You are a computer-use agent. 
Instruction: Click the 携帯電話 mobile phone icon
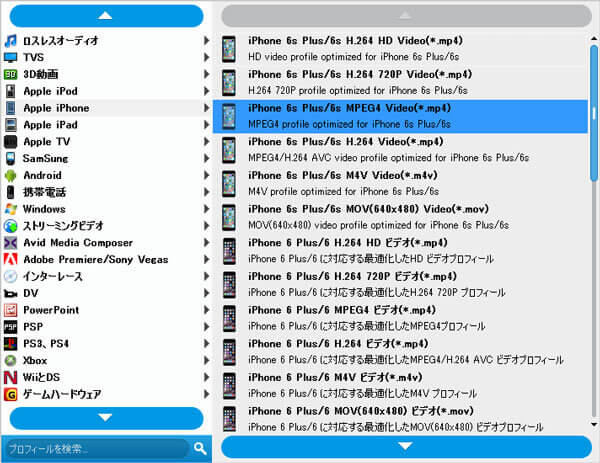(x=11, y=192)
